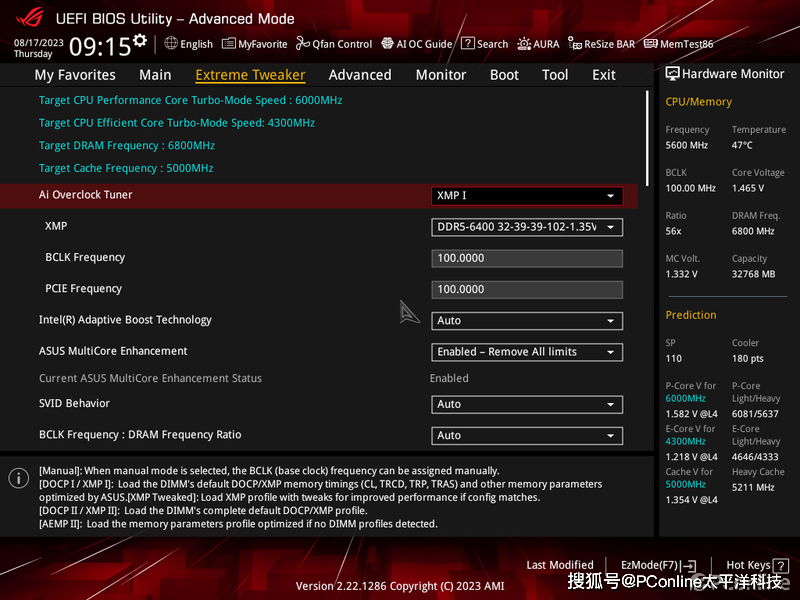This screenshot has height=600, width=800.
Task: Click Target CPU Efficient Core Turbo-Mode Speed text
Action: [177, 123]
